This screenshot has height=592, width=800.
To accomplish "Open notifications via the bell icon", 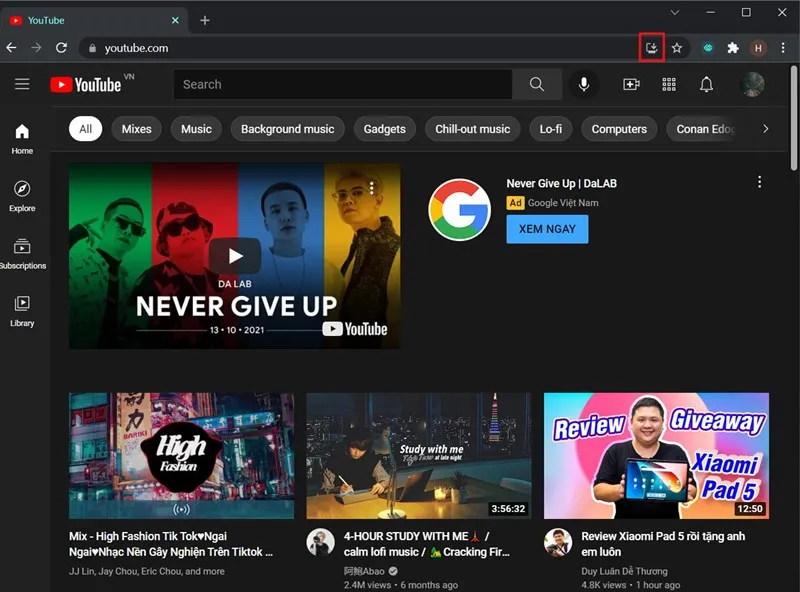I will click(x=707, y=84).
